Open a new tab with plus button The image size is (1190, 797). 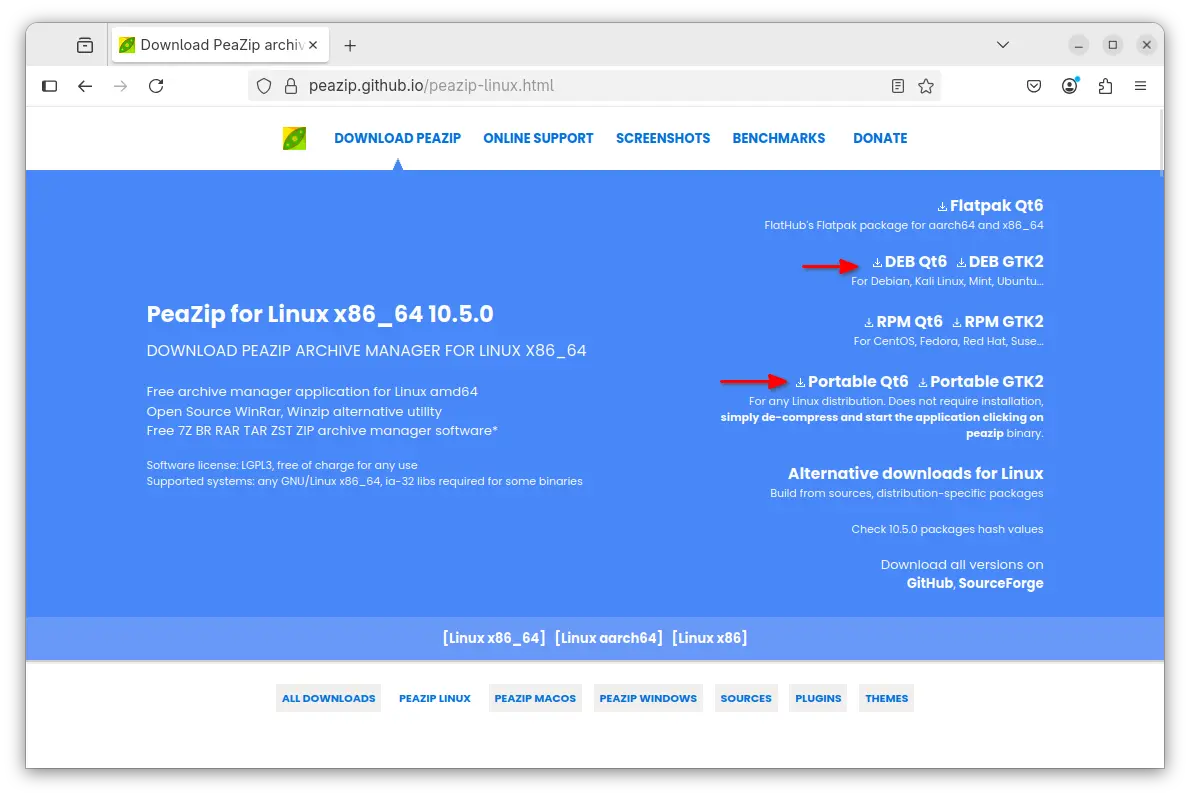point(350,46)
